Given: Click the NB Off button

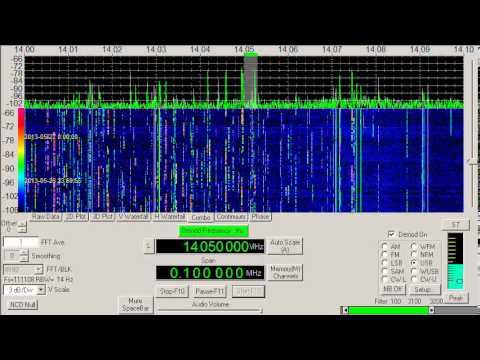Looking at the screenshot, I should [393, 289].
